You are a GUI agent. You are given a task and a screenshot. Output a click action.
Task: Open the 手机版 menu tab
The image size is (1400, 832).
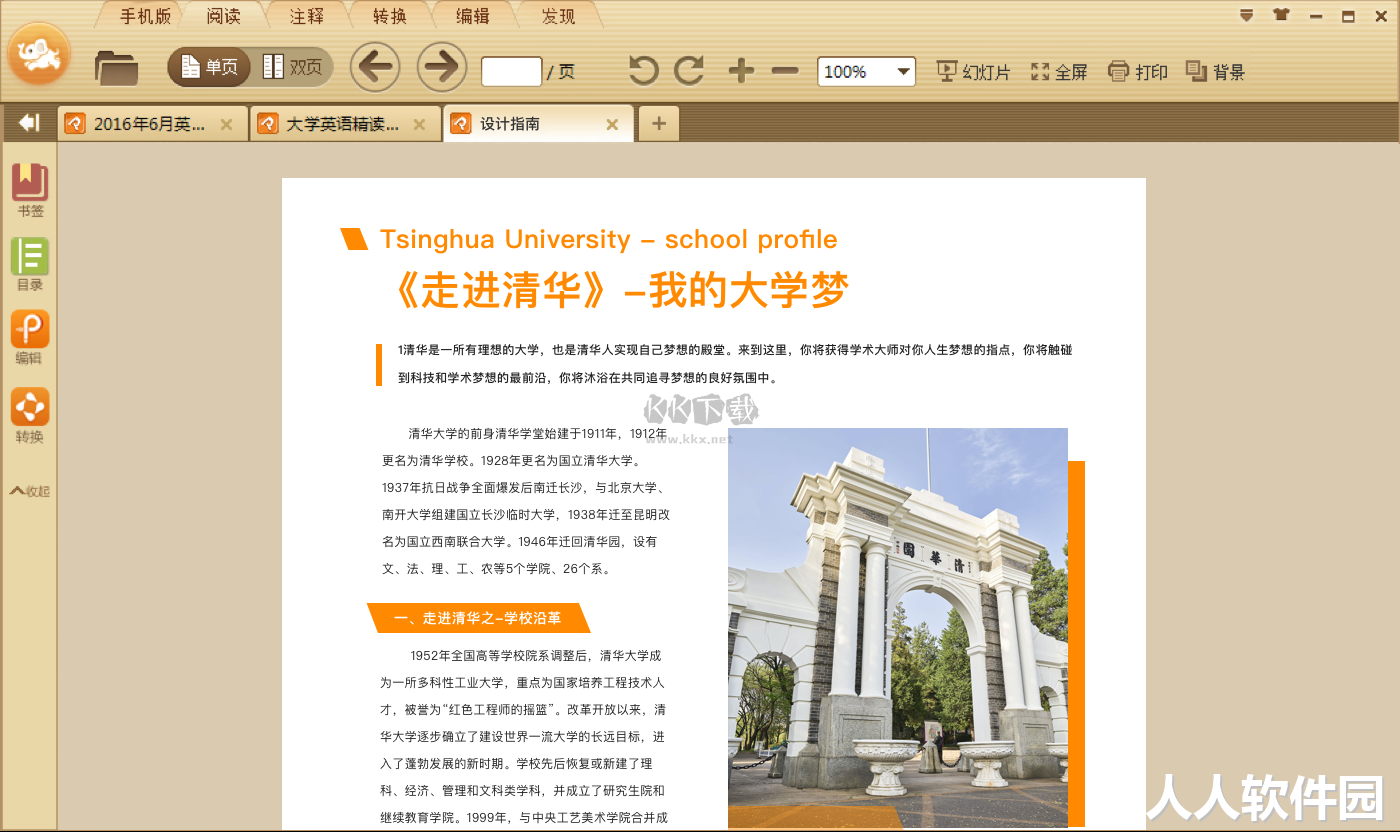point(145,16)
